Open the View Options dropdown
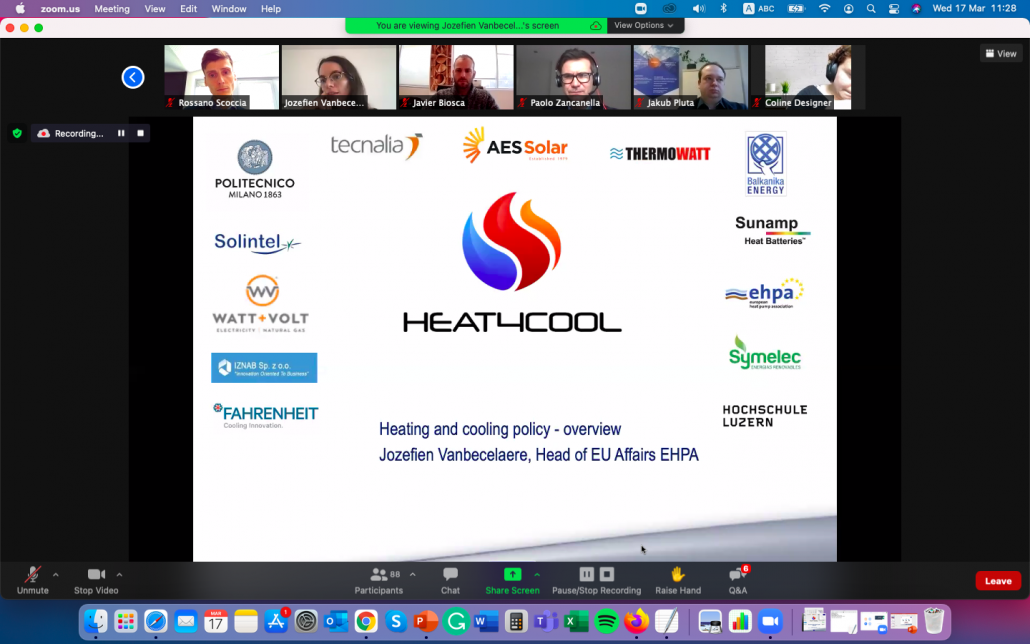The width and height of the screenshot is (1030, 644). click(x=644, y=26)
